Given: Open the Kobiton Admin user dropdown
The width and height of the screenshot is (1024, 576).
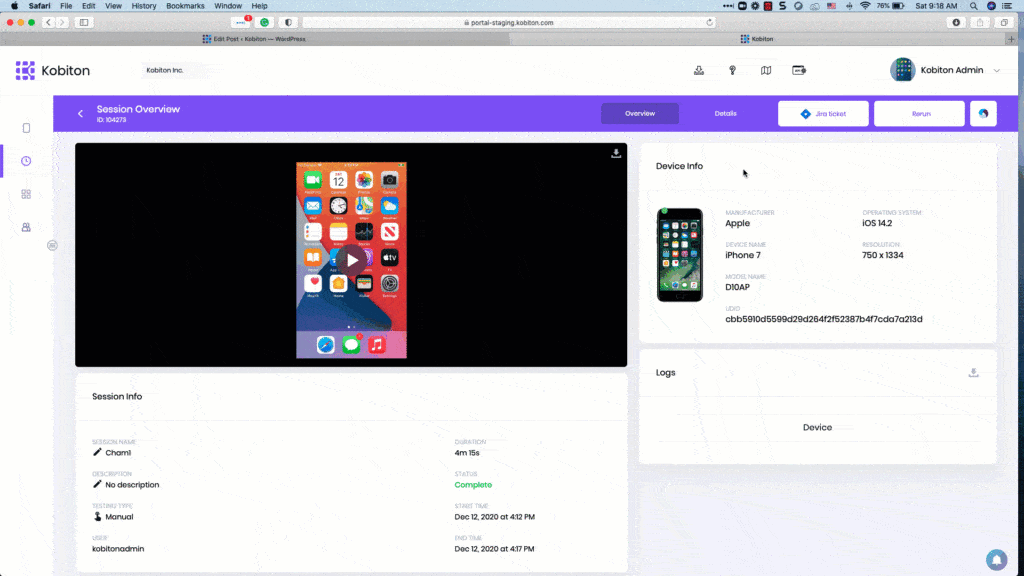Looking at the screenshot, I should coord(996,71).
